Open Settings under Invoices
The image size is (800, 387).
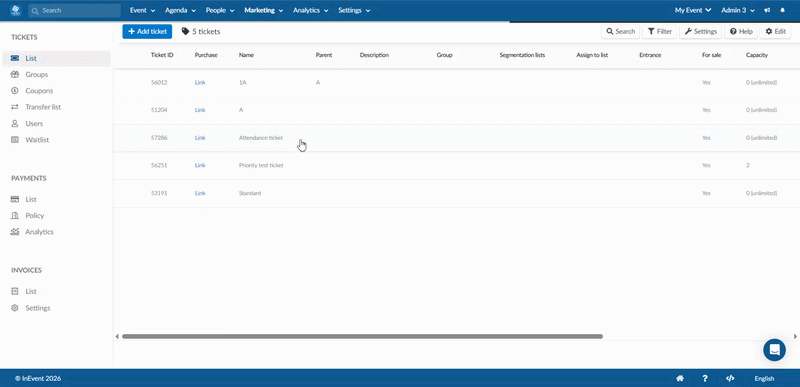[x=38, y=308]
